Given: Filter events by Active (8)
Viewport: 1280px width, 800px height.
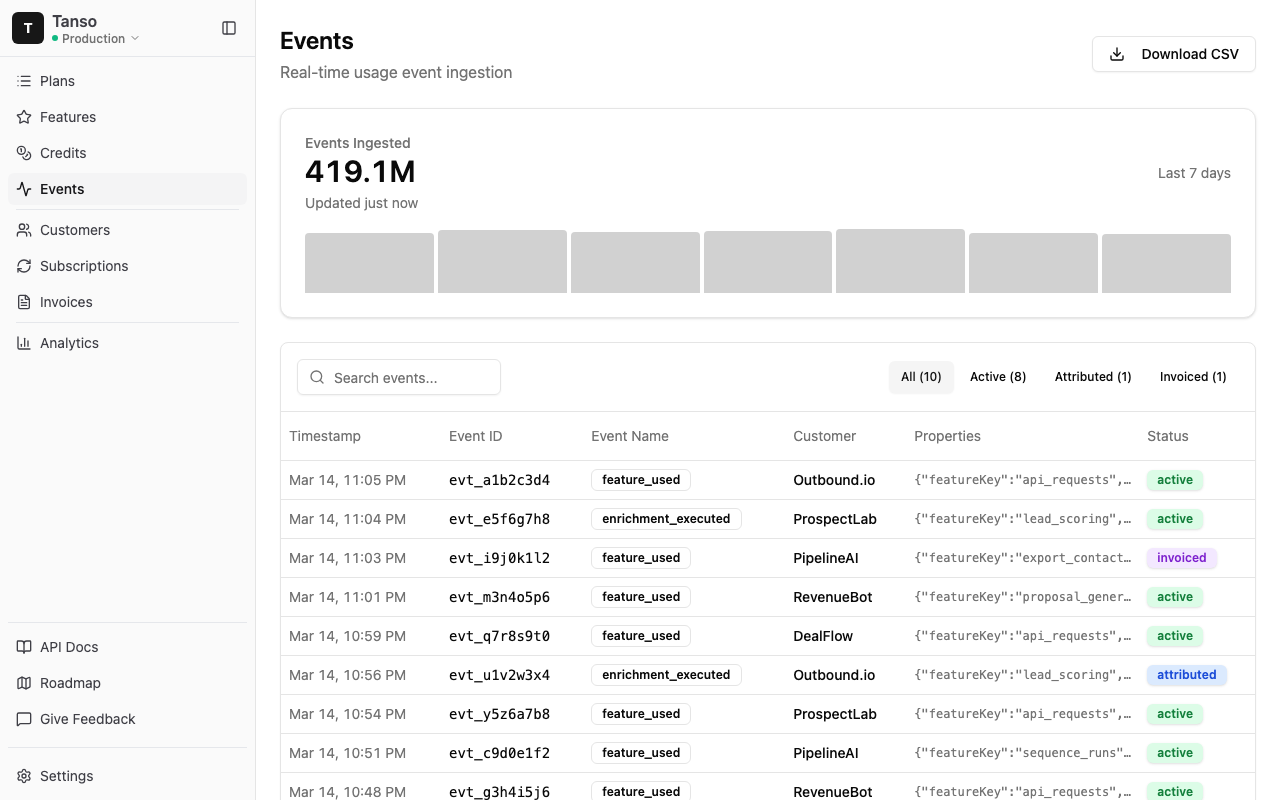Looking at the screenshot, I should point(997,377).
